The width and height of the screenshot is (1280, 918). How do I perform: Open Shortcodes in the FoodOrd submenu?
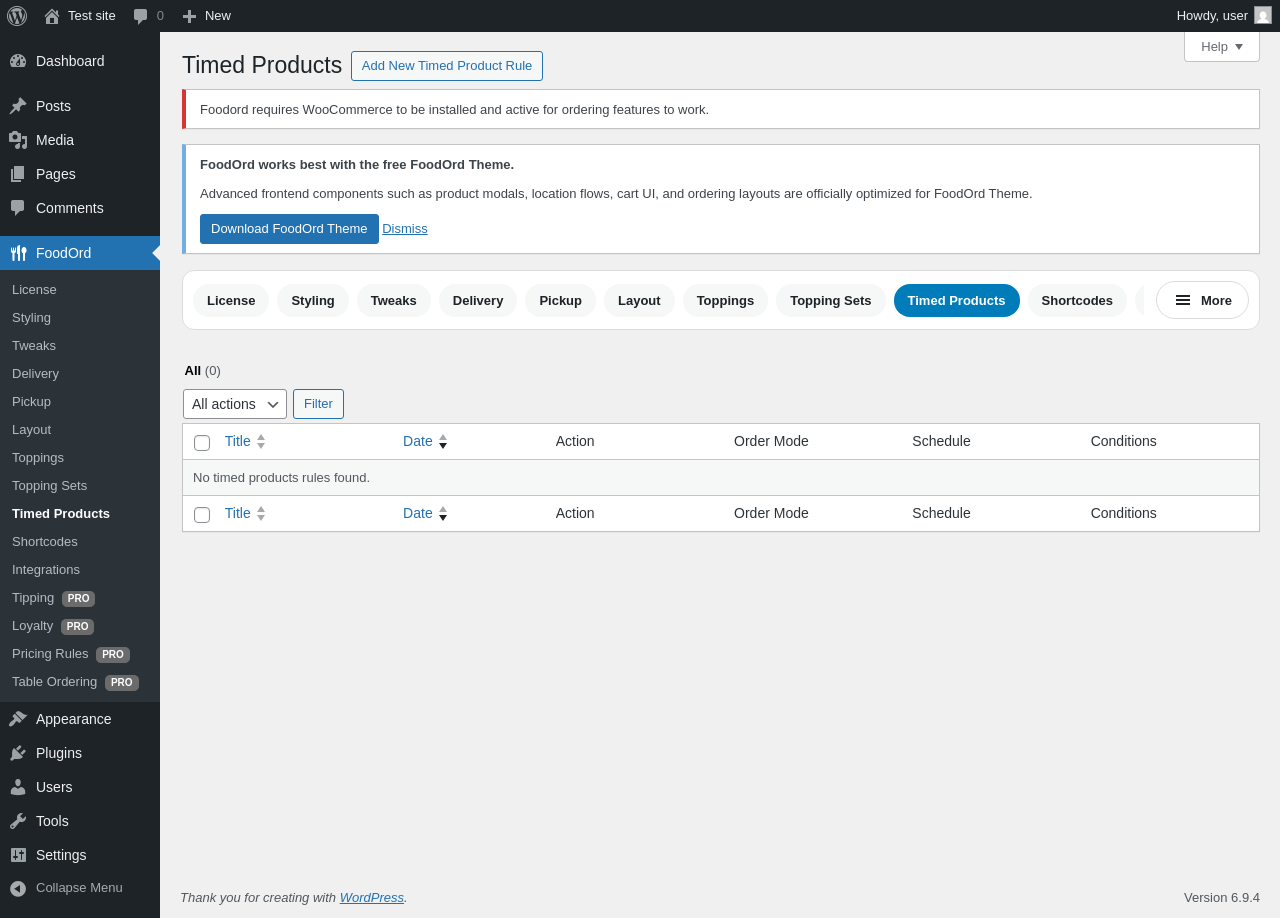(45, 542)
